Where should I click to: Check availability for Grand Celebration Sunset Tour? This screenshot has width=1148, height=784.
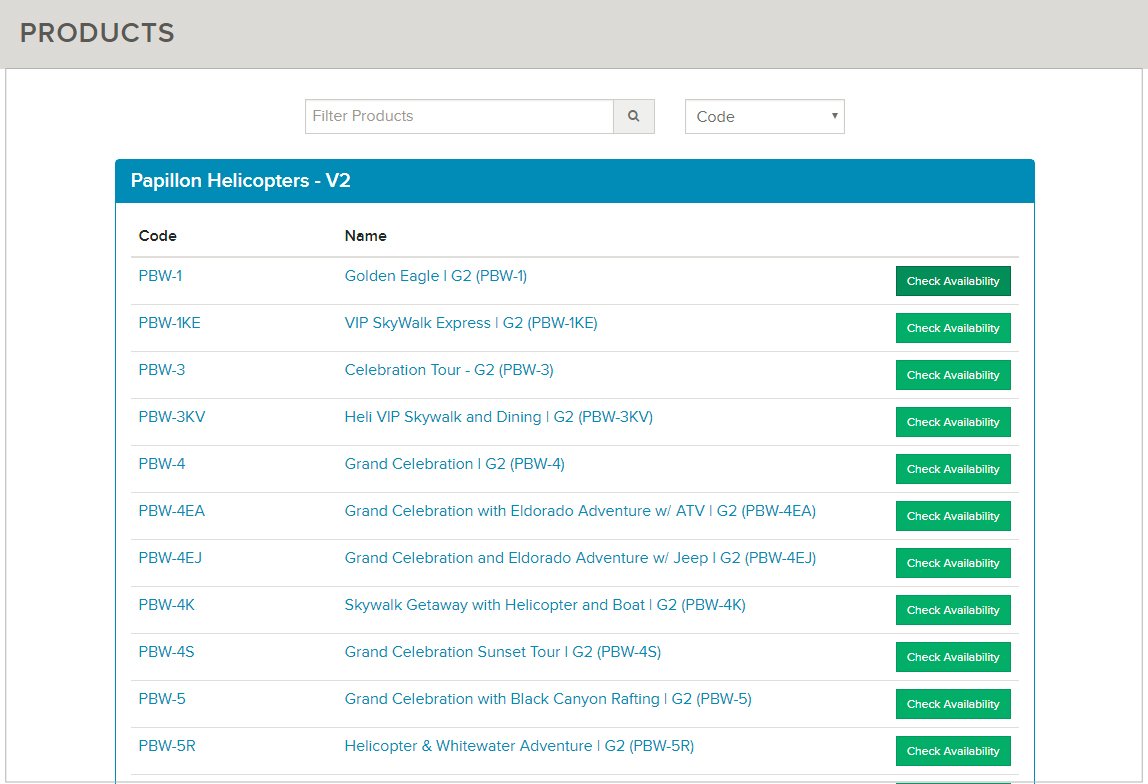click(952, 657)
